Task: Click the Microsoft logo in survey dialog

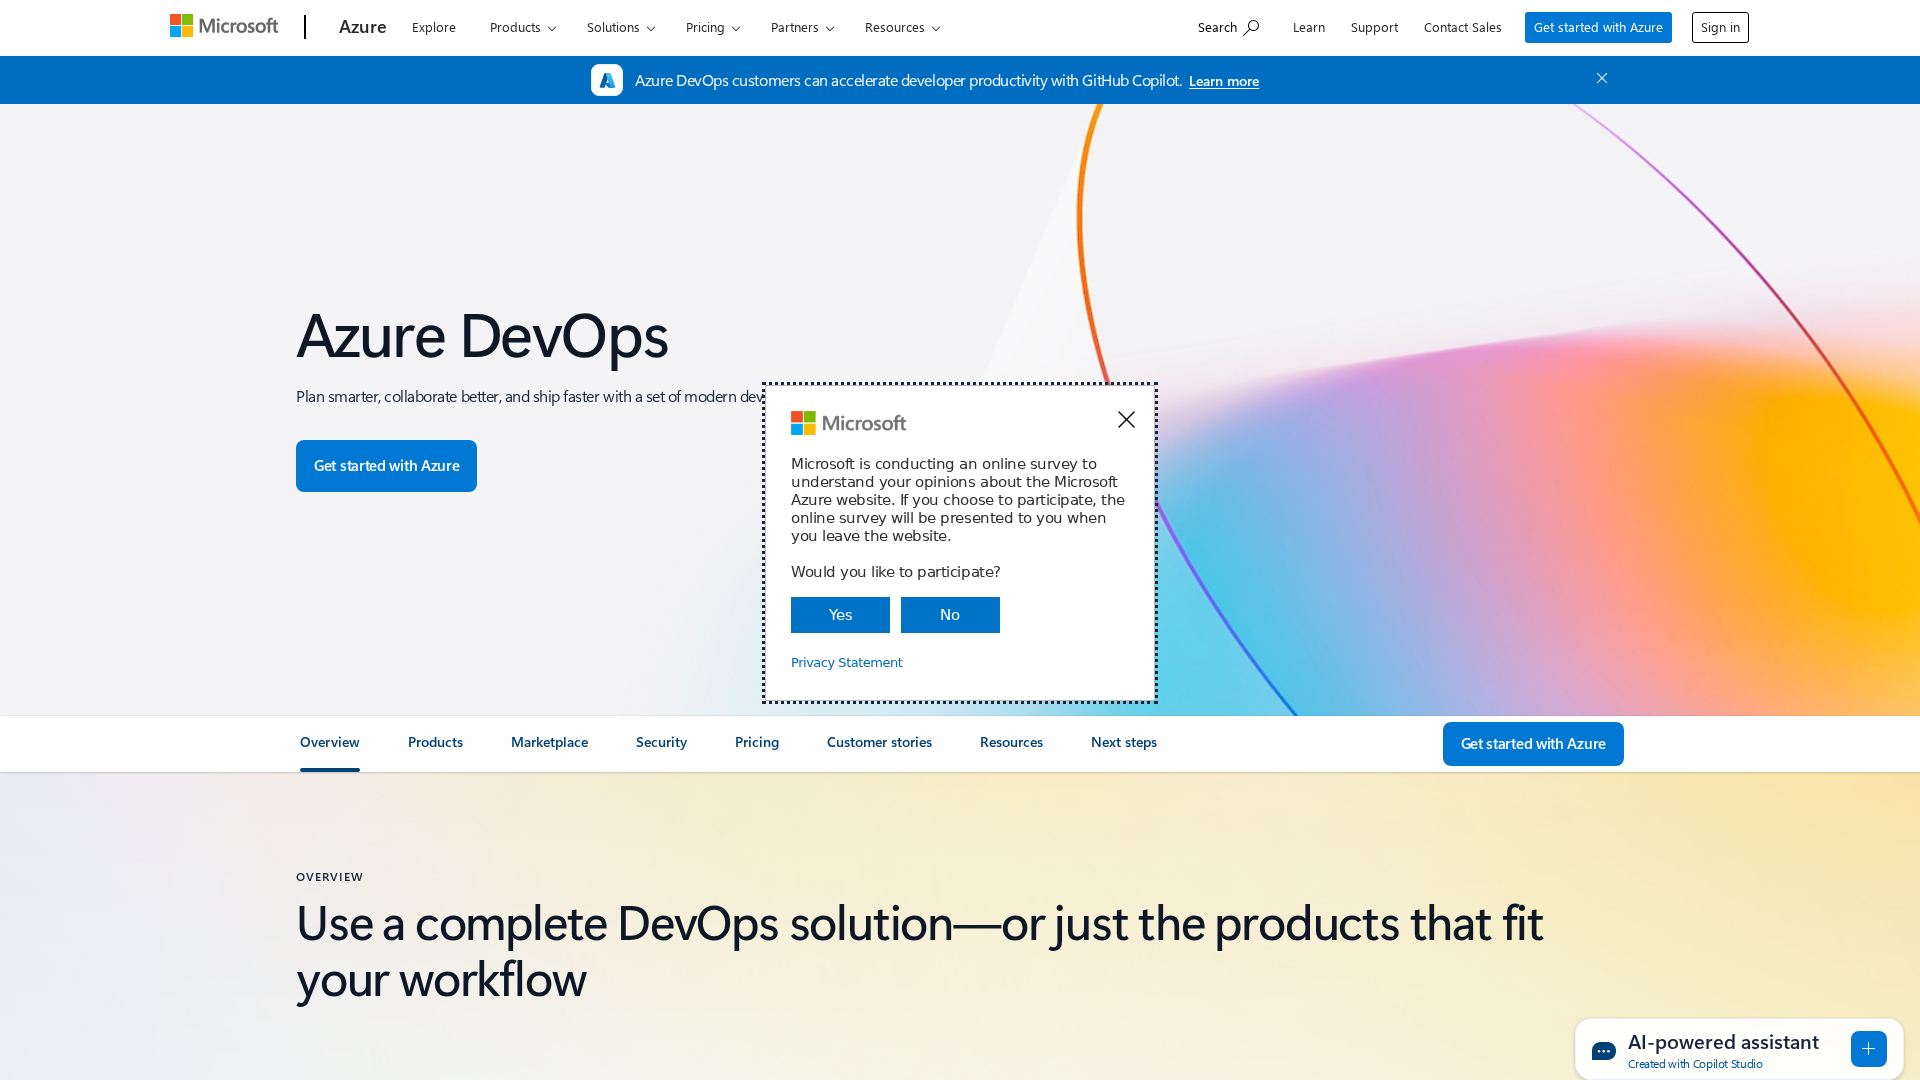Action: tap(848, 423)
